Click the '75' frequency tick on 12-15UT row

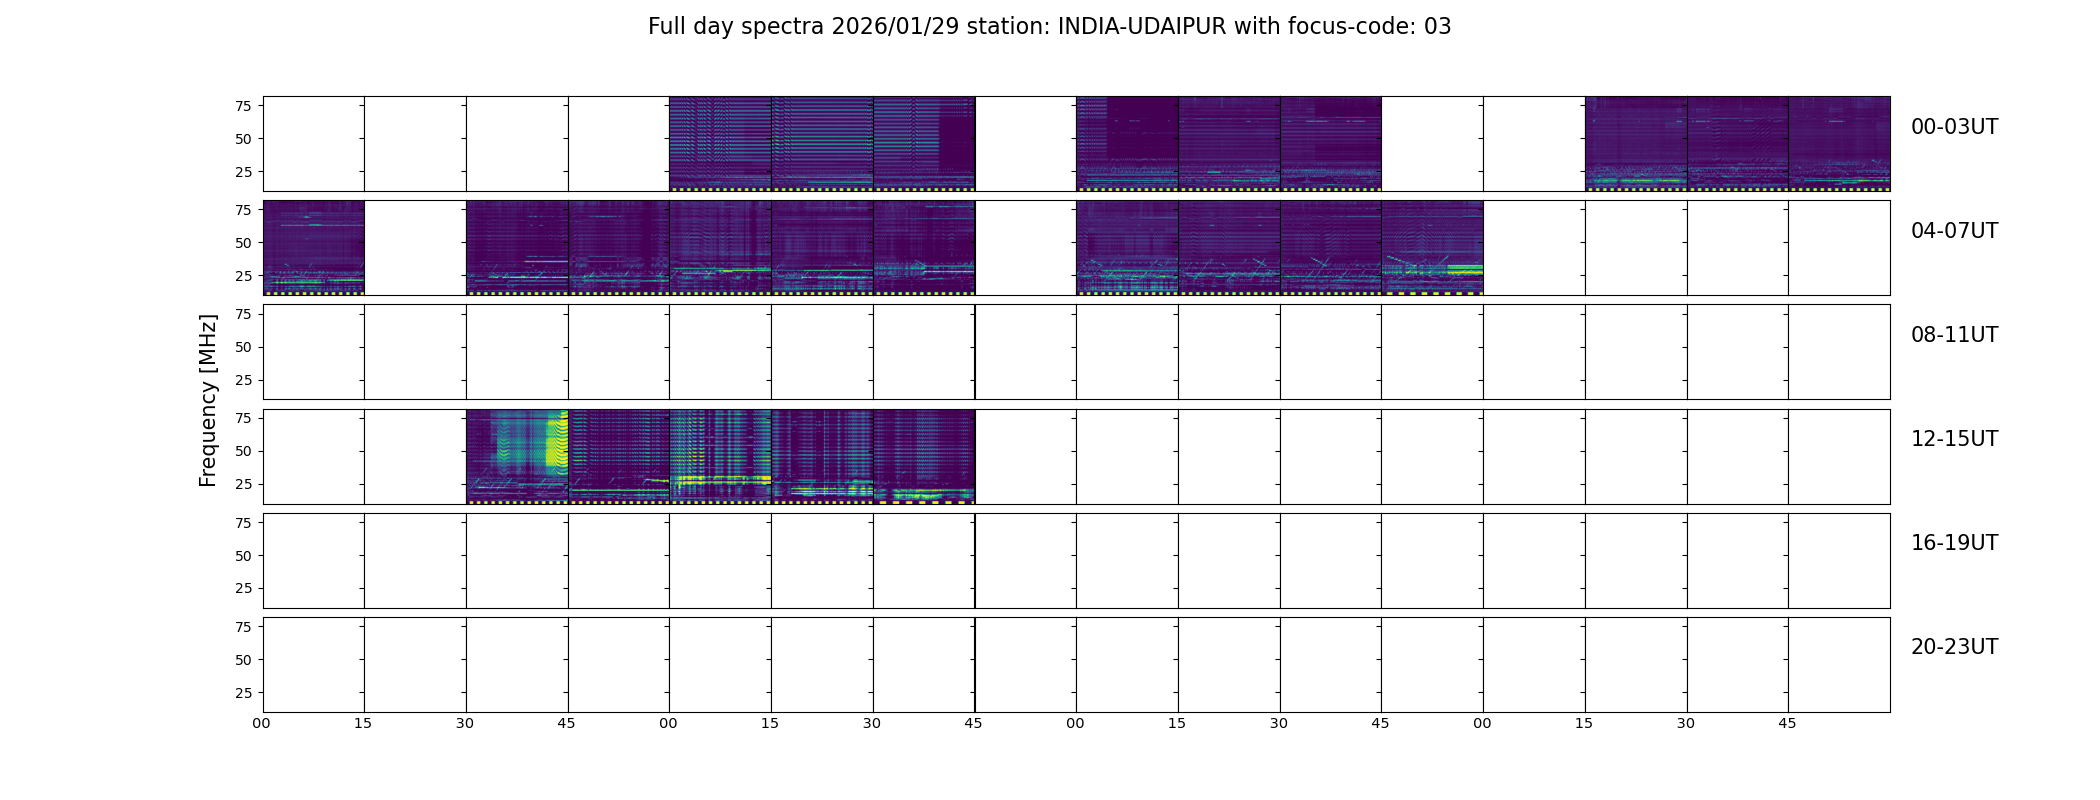pos(243,418)
